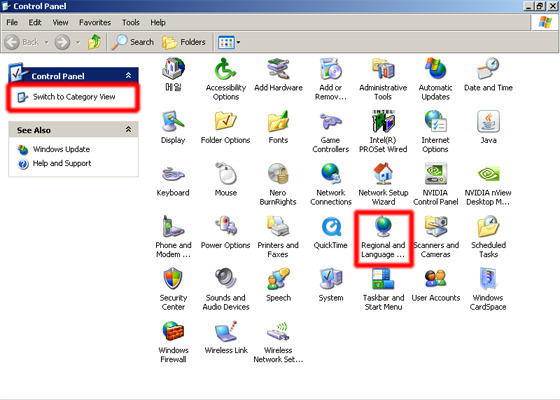The width and height of the screenshot is (560, 400).
Task: Open QuickTime settings icon
Action: (331, 232)
